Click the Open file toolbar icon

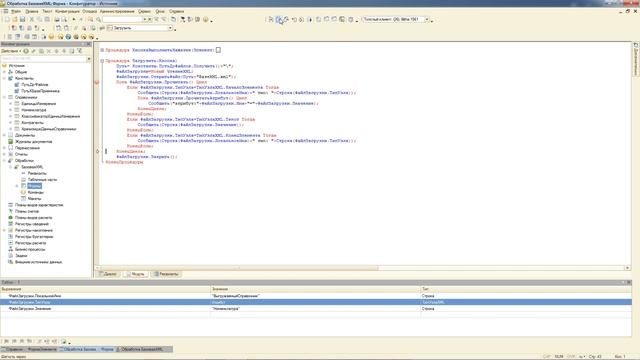15,19
